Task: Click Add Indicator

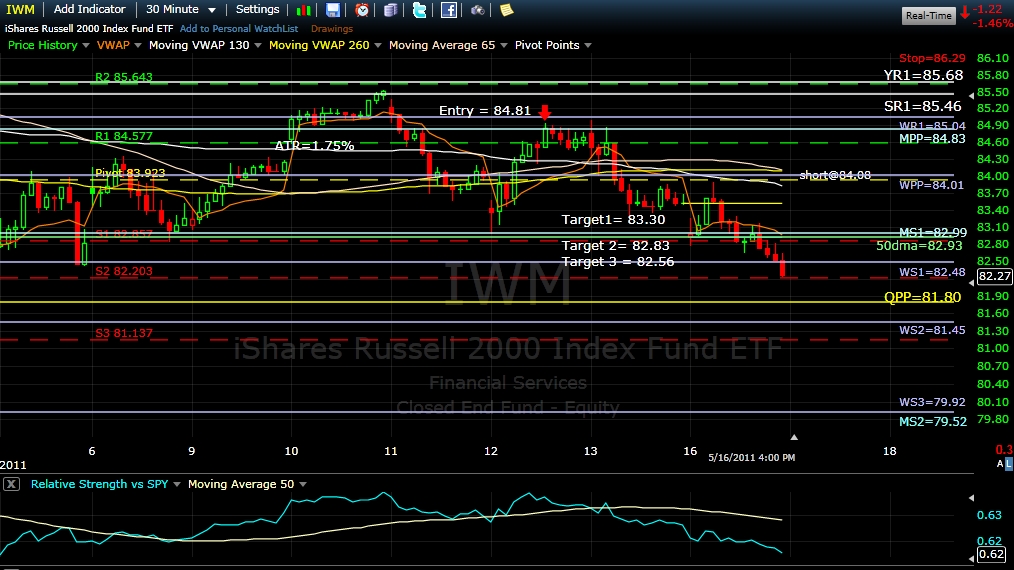Action: [89, 10]
